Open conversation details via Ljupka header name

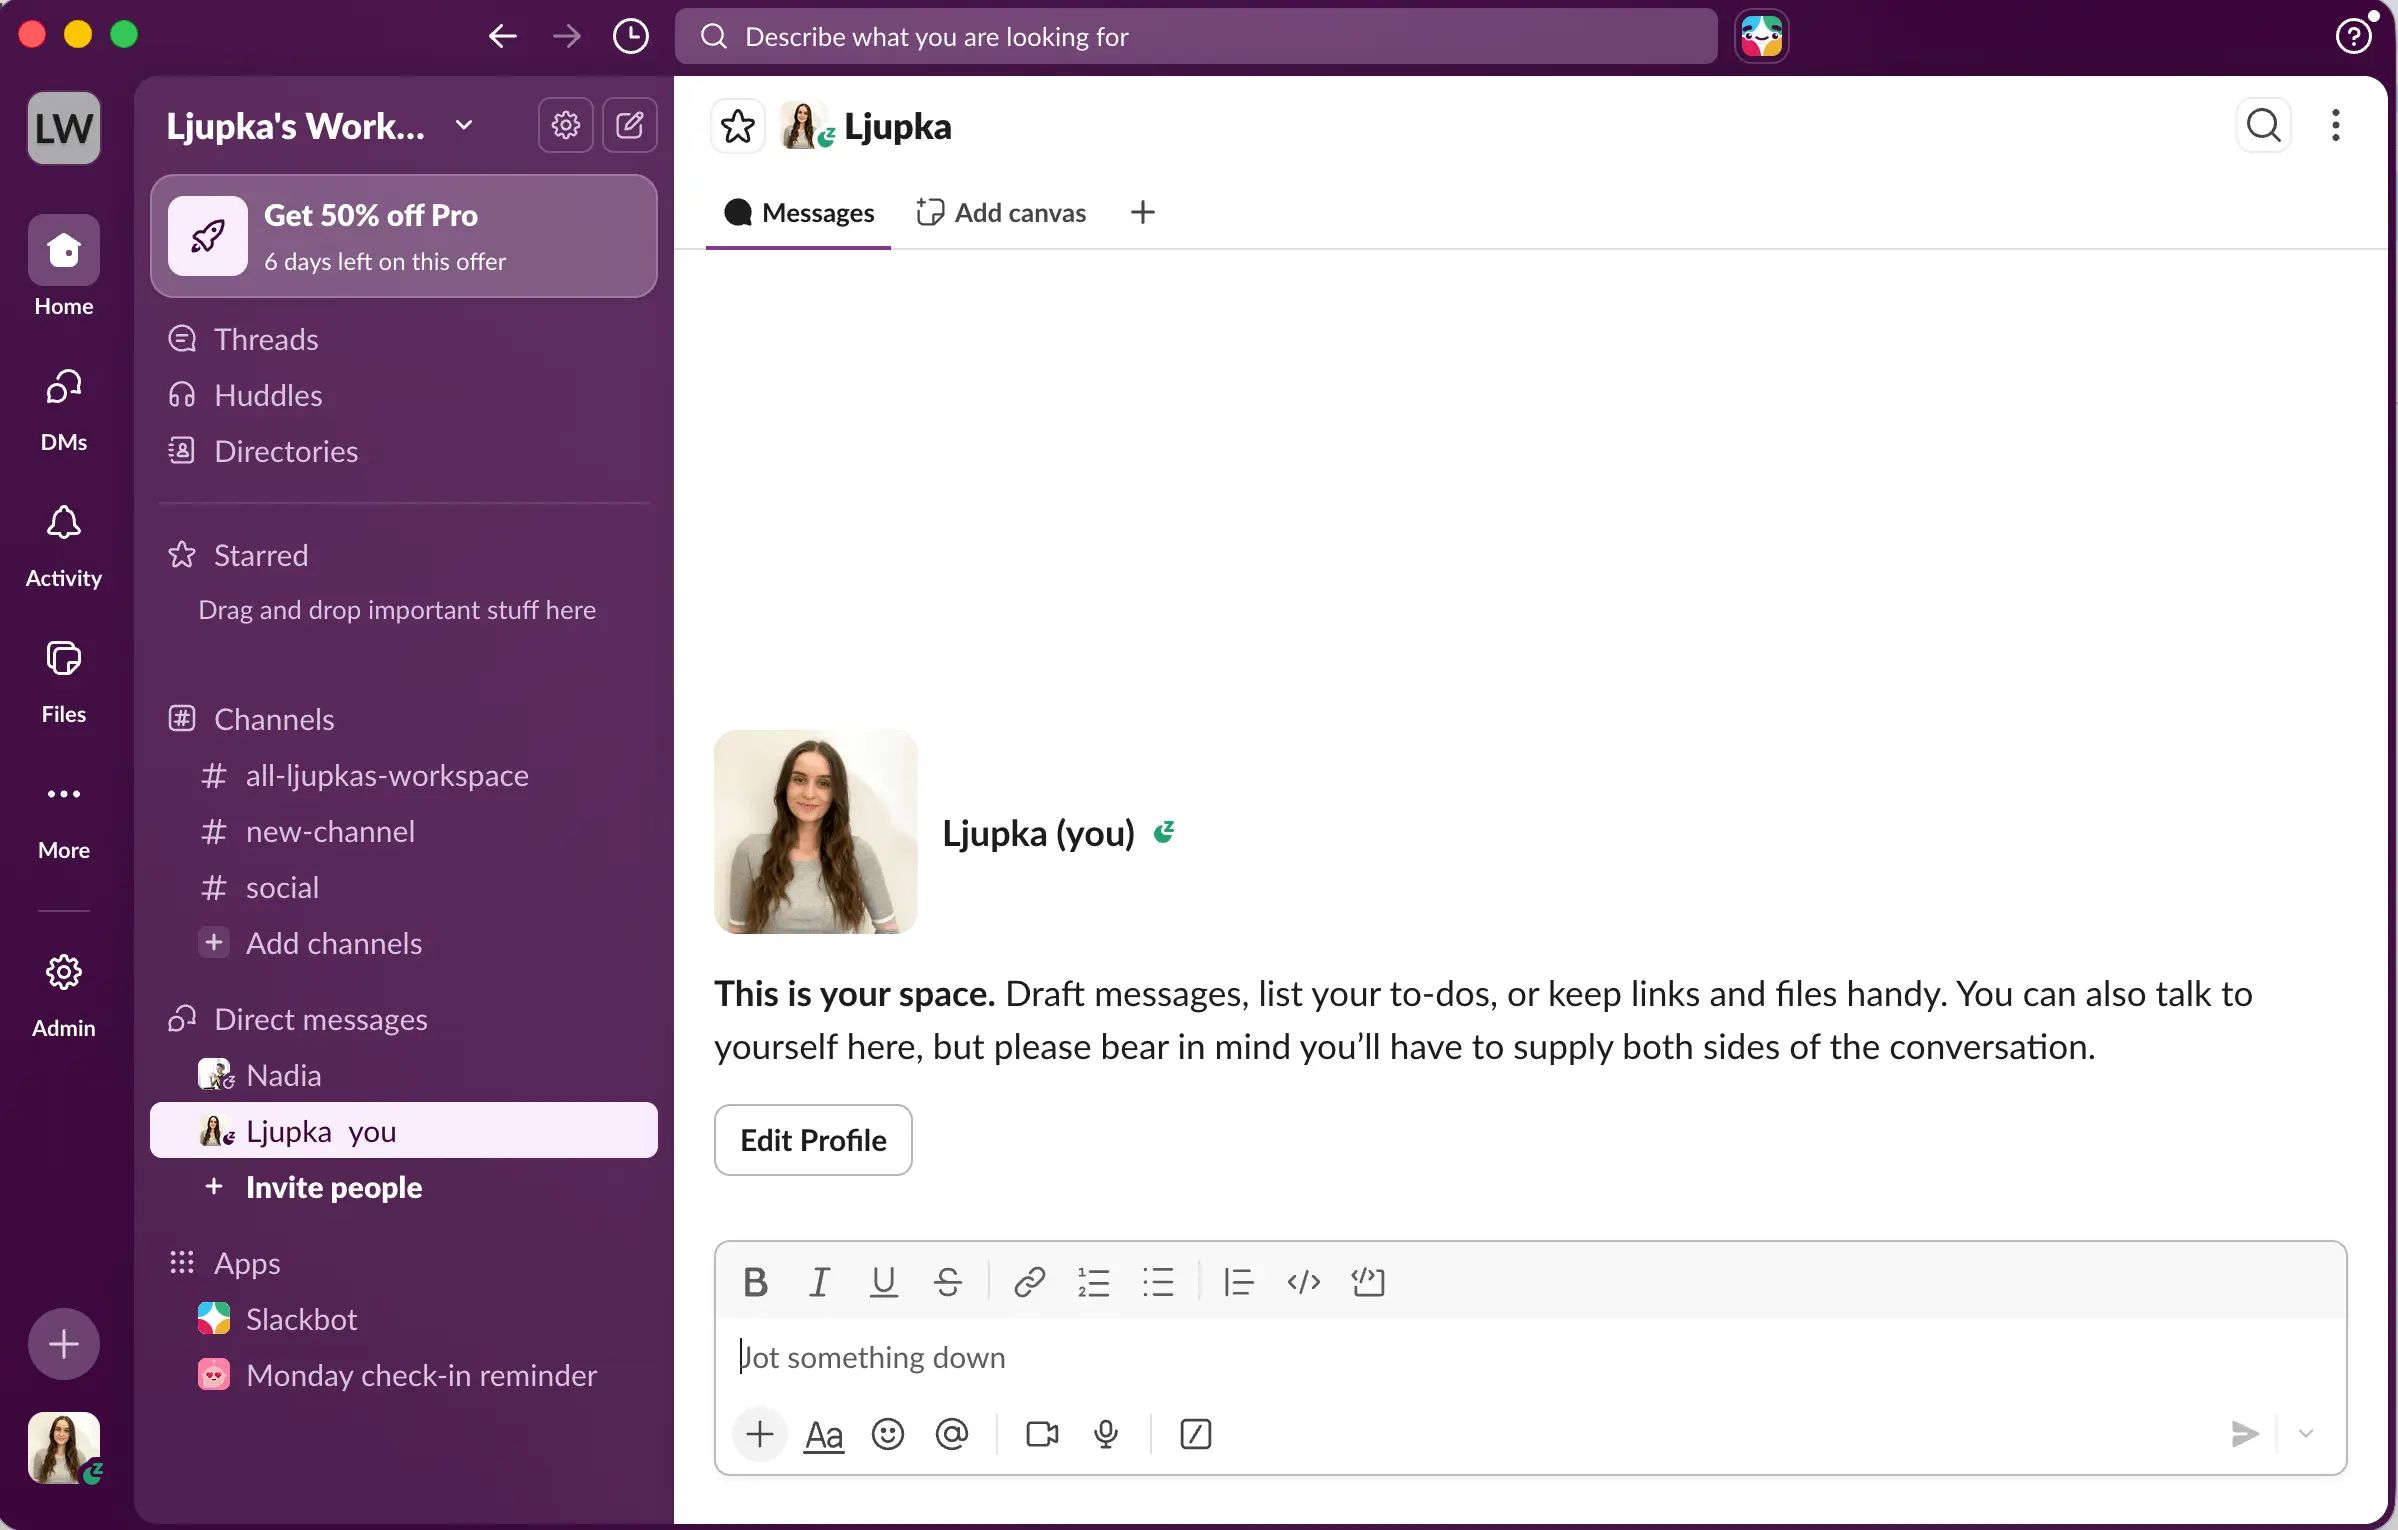tap(897, 127)
